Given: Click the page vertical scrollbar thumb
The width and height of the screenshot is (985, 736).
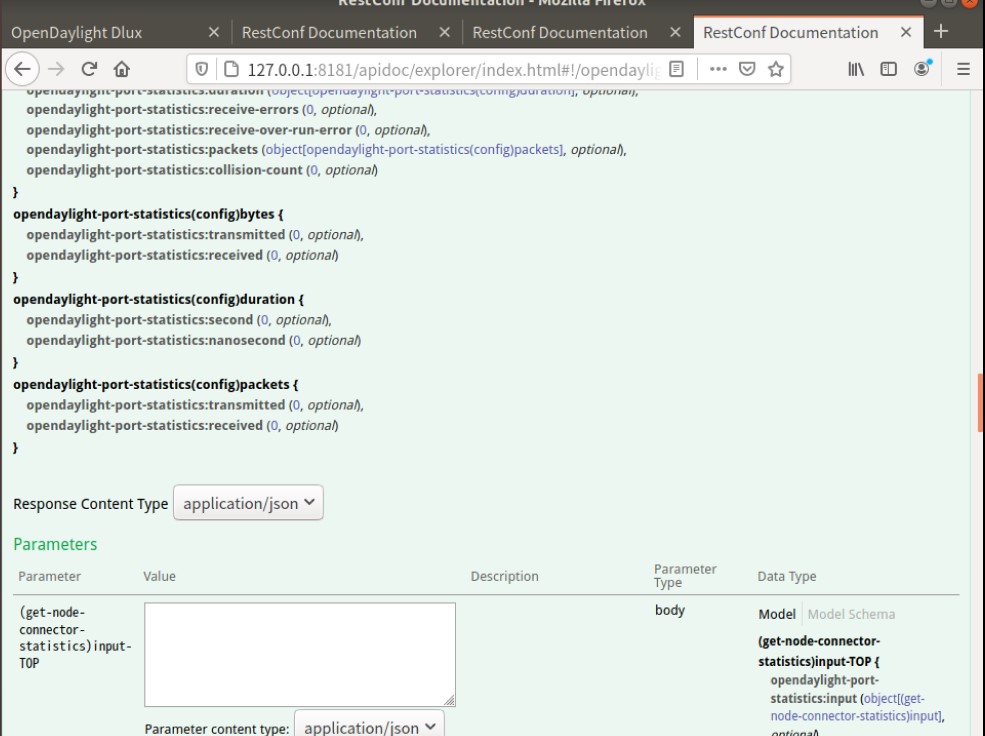Looking at the screenshot, I should coord(980,403).
